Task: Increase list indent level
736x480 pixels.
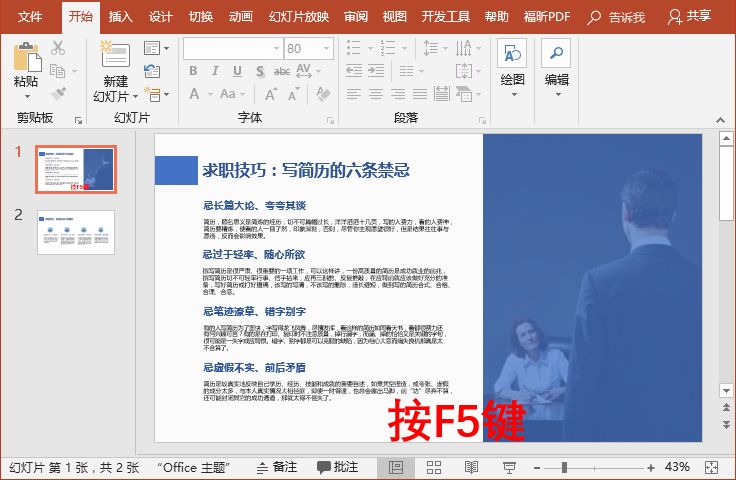Action: point(376,71)
